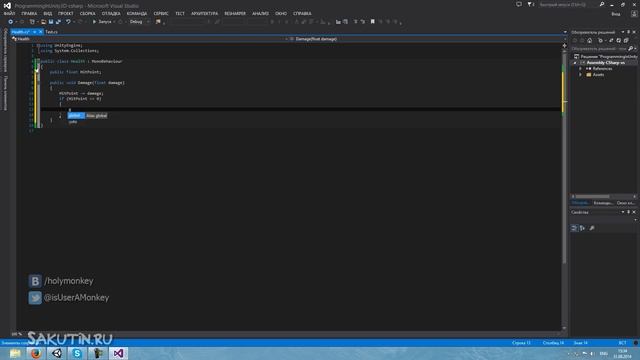Select the Assets folder in Solution Explorer
640x360 pixels.
point(598,75)
